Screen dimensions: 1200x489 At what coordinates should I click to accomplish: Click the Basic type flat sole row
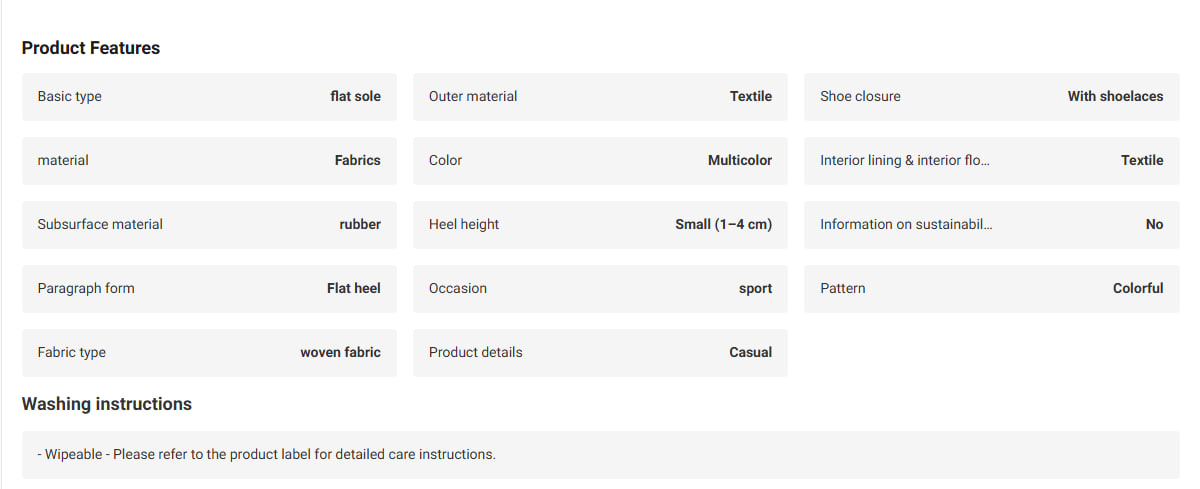coord(209,97)
